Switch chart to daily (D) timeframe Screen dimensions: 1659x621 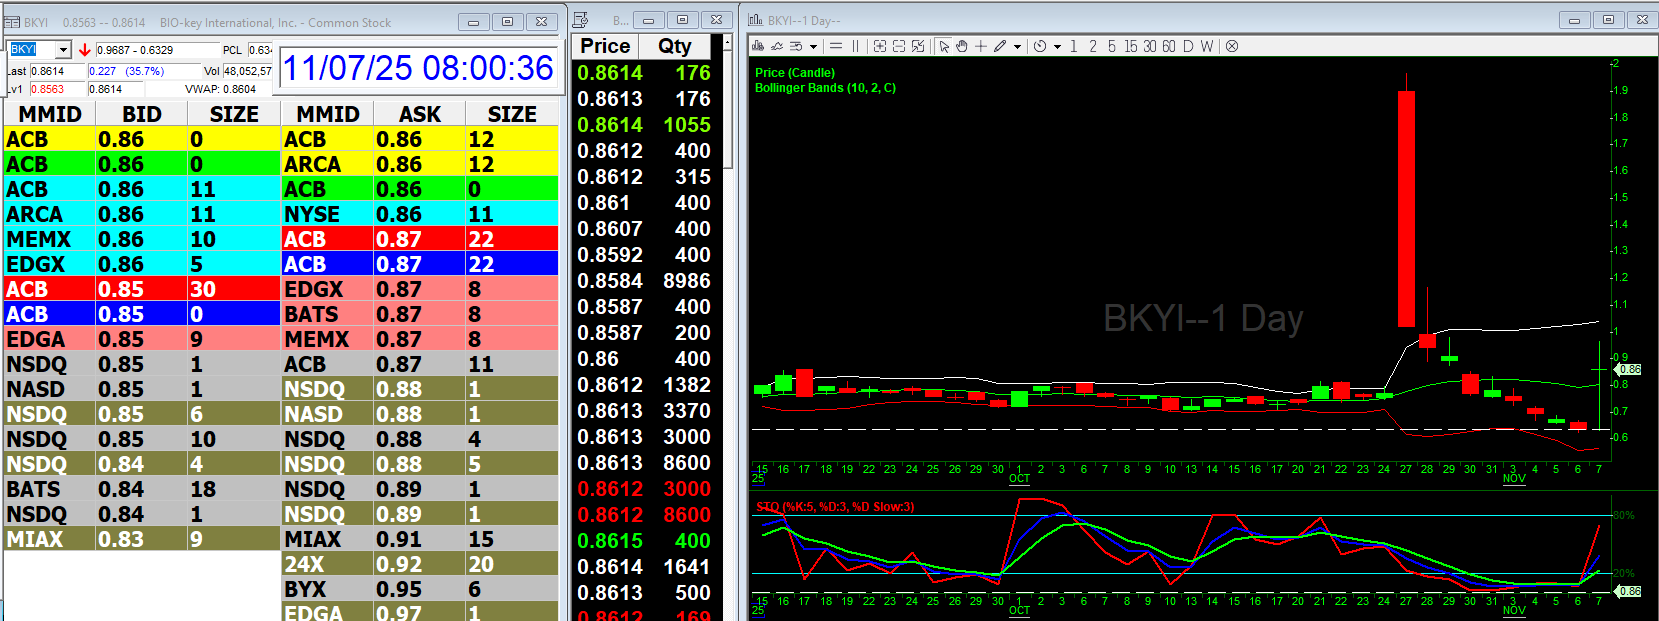tap(1188, 46)
